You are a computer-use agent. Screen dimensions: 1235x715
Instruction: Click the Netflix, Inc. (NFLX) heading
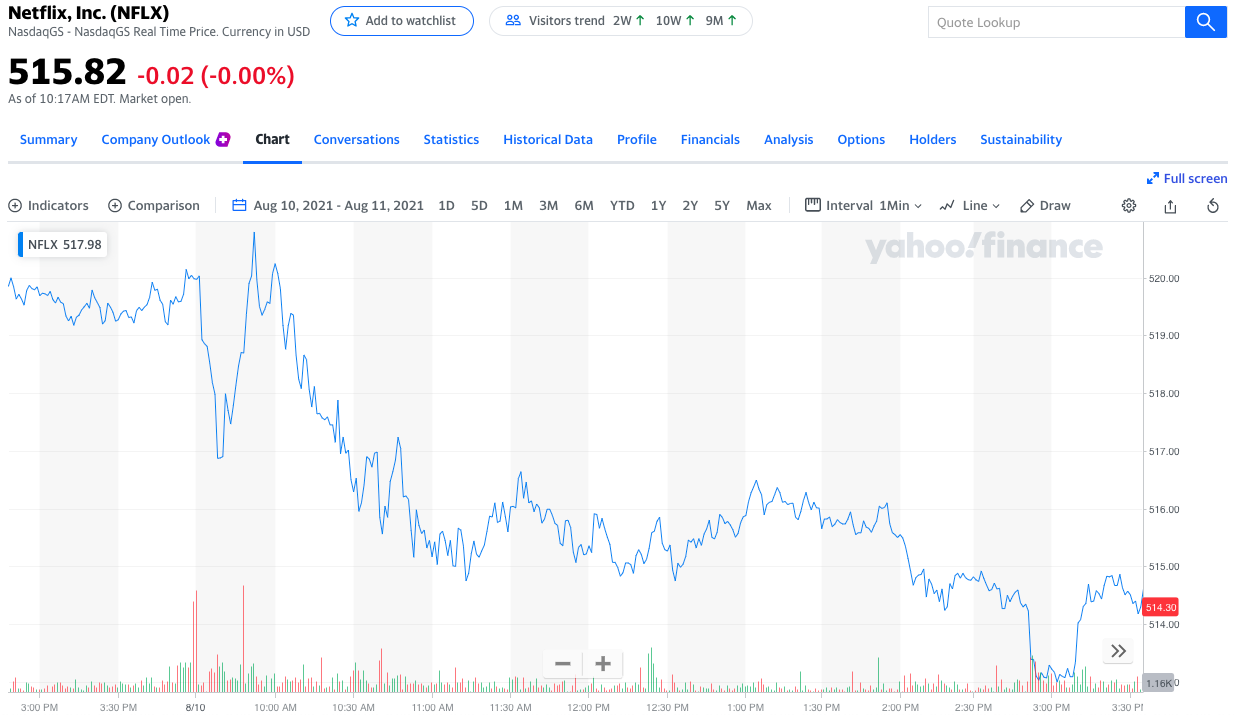88,13
